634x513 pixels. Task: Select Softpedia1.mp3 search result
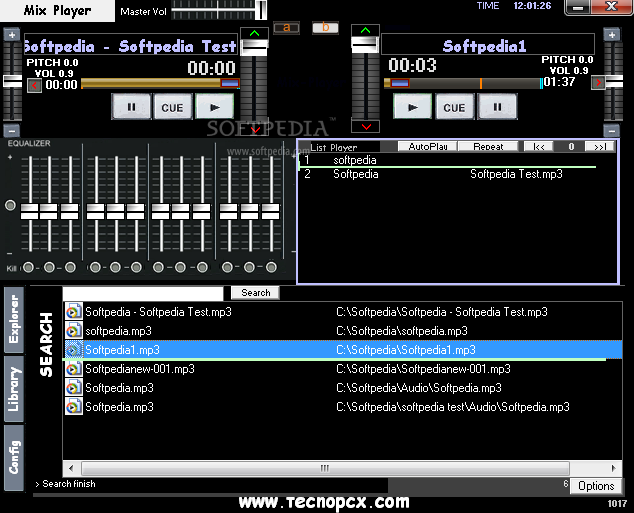pyautogui.click(x=343, y=350)
